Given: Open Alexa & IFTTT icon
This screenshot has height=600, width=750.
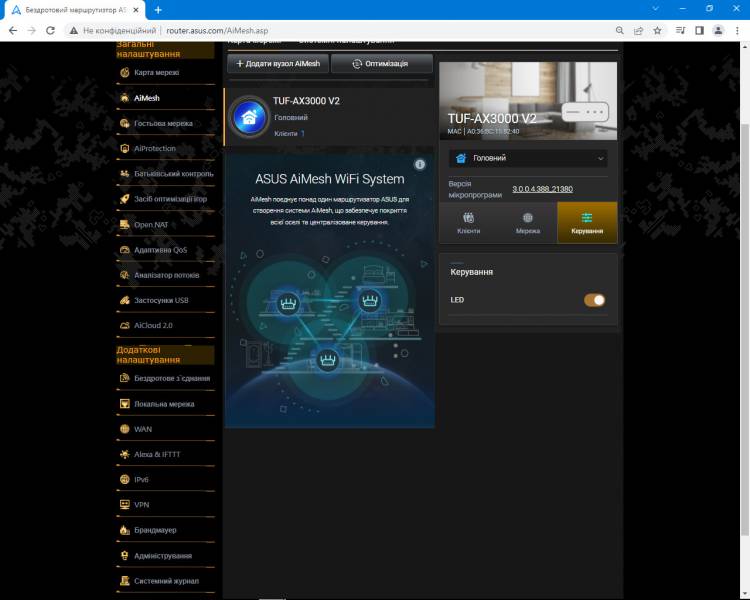Looking at the screenshot, I should pyautogui.click(x=124, y=454).
